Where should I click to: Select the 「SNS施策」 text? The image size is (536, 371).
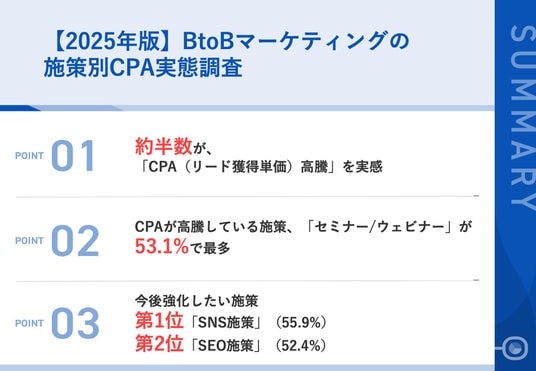(x=227, y=323)
